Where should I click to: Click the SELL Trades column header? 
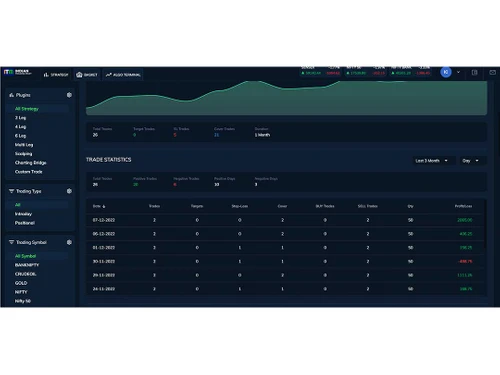point(368,206)
